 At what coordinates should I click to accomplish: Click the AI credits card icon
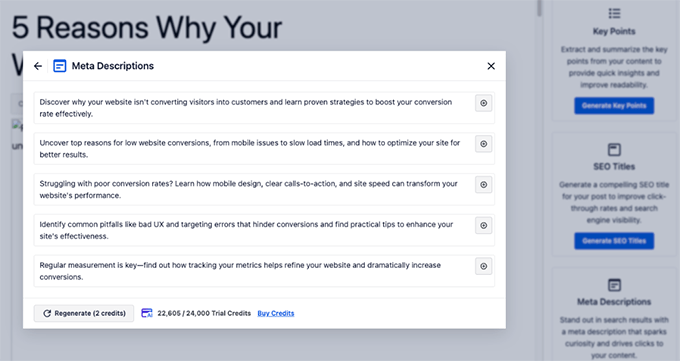147,313
